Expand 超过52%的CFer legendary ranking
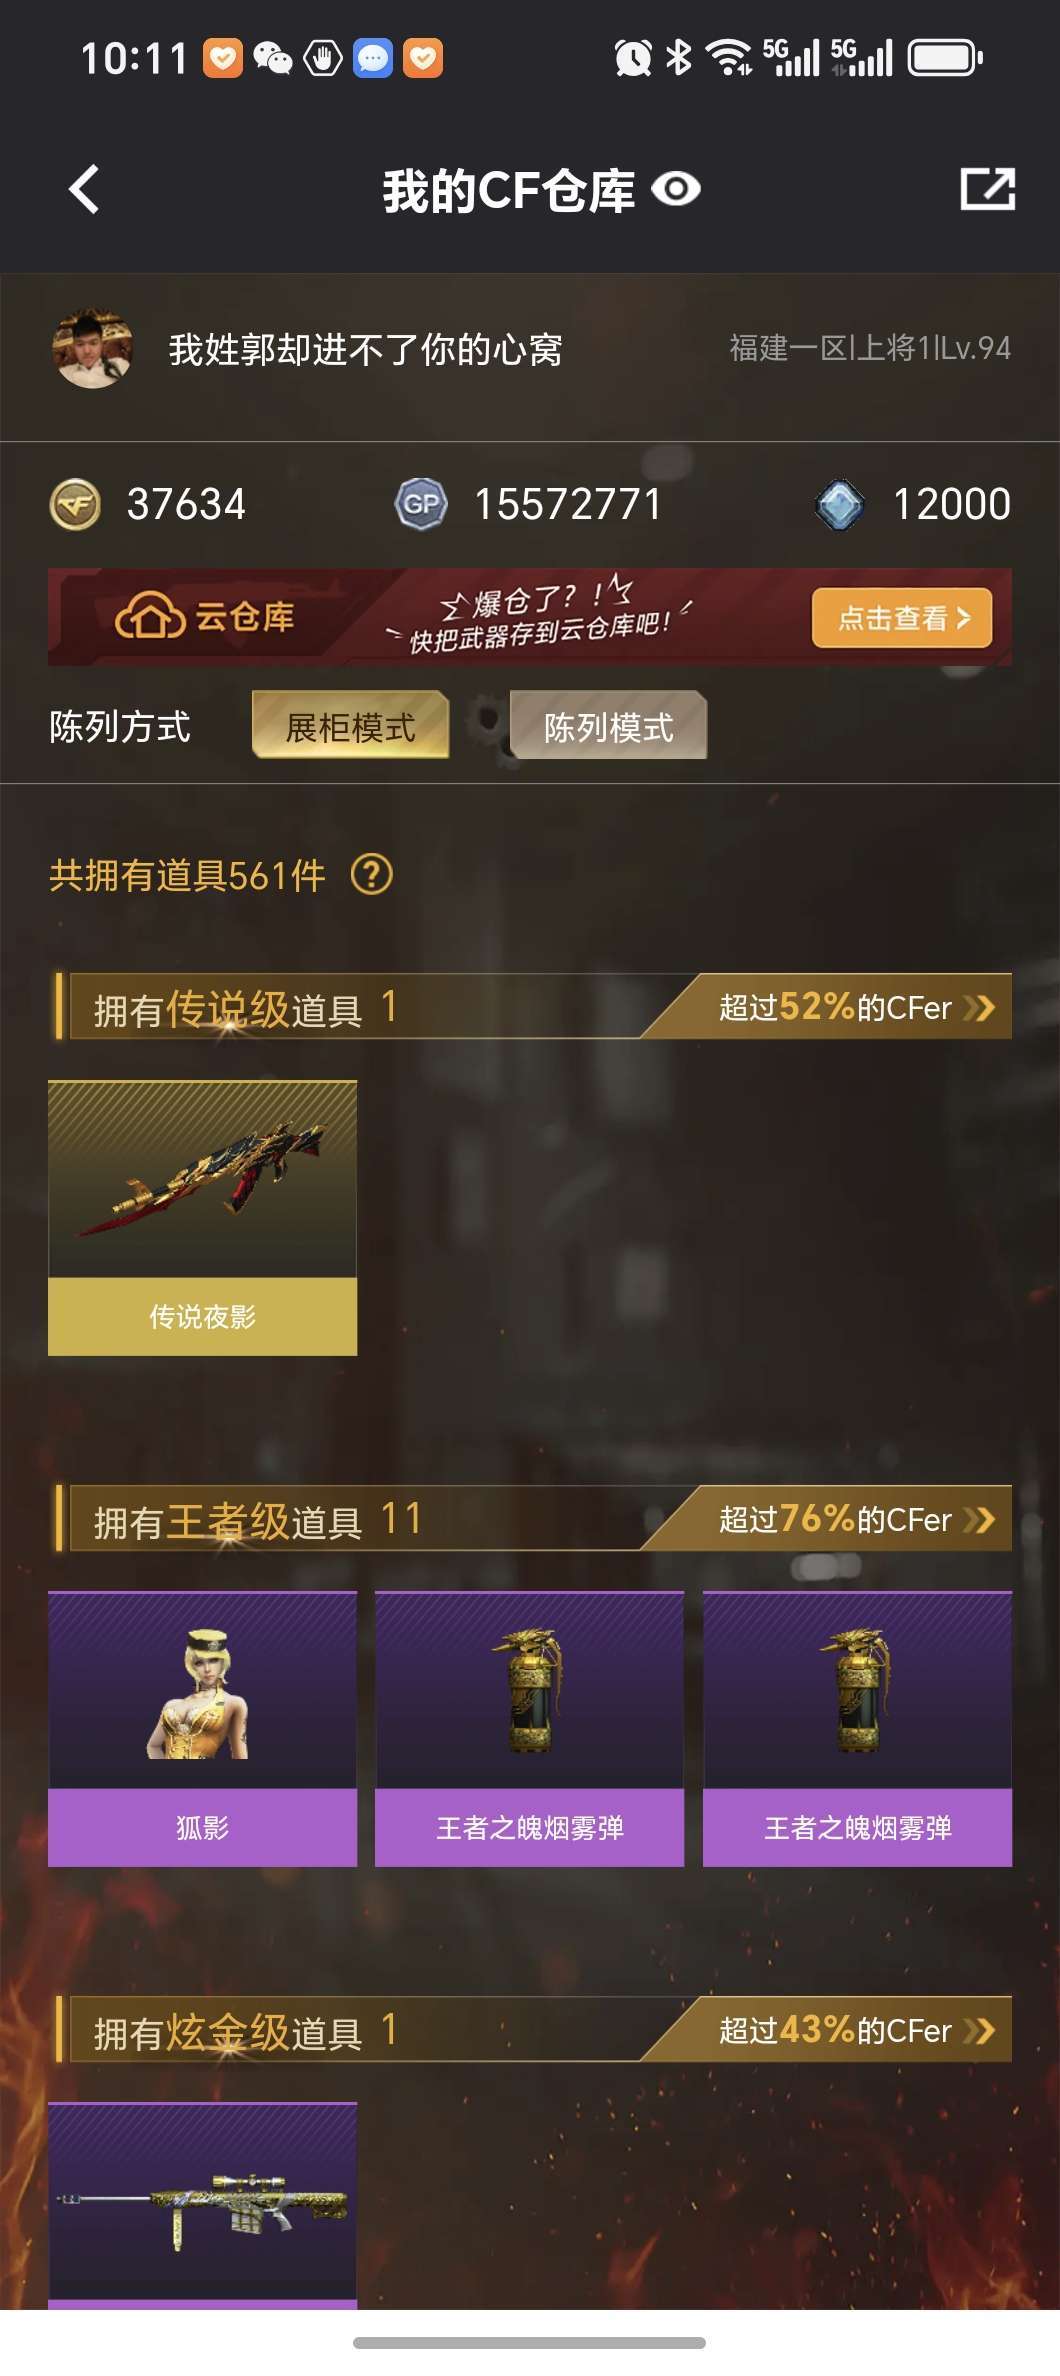This screenshot has width=1060, height=2376. [x=856, y=1007]
